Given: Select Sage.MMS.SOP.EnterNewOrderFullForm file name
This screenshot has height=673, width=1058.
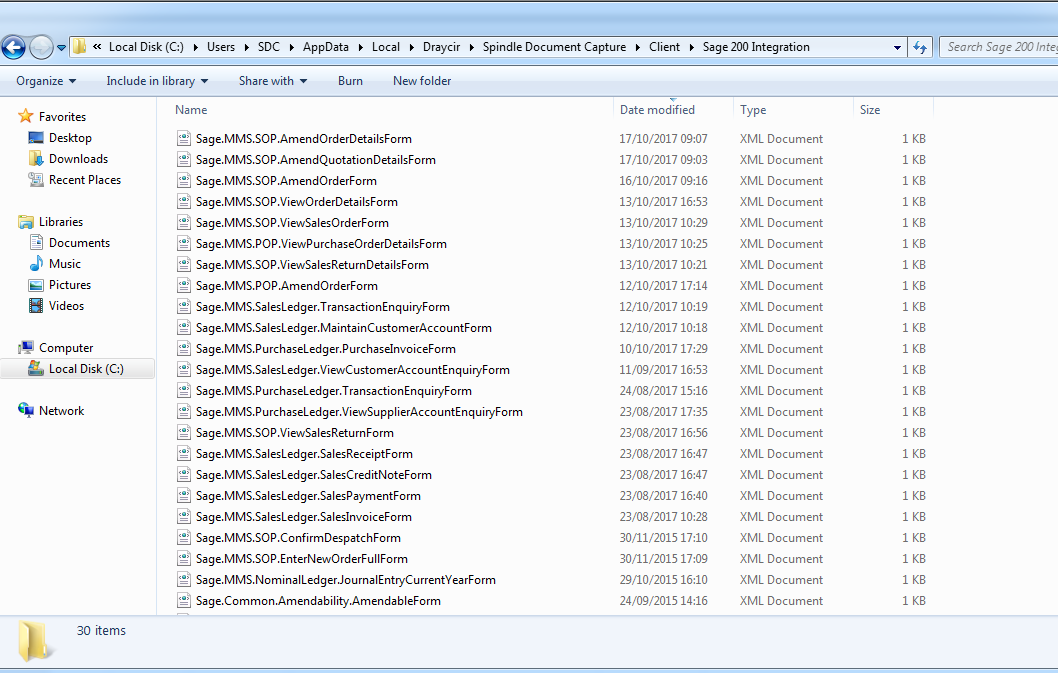Looking at the screenshot, I should tap(302, 559).
